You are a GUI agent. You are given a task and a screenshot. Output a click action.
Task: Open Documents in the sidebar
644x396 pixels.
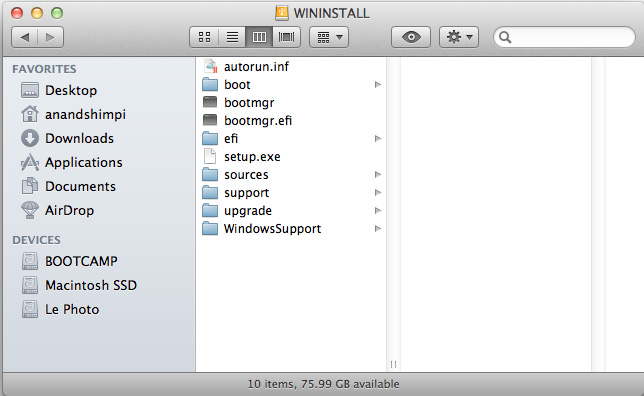tap(80, 186)
